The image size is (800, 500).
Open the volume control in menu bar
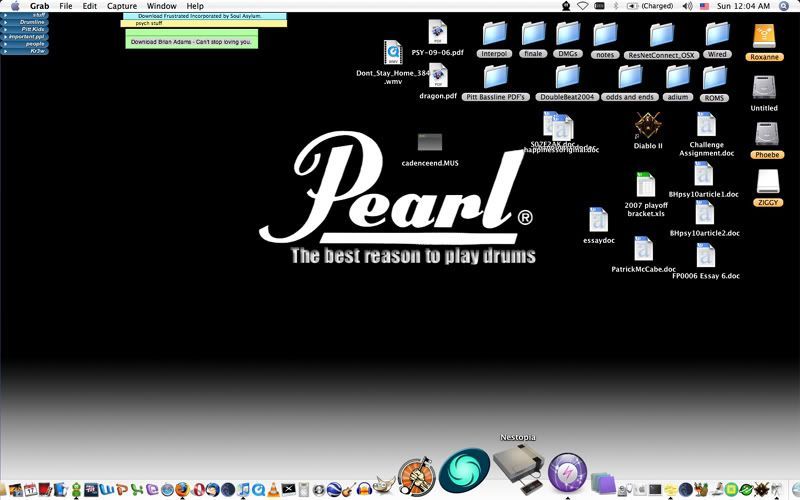pos(687,6)
